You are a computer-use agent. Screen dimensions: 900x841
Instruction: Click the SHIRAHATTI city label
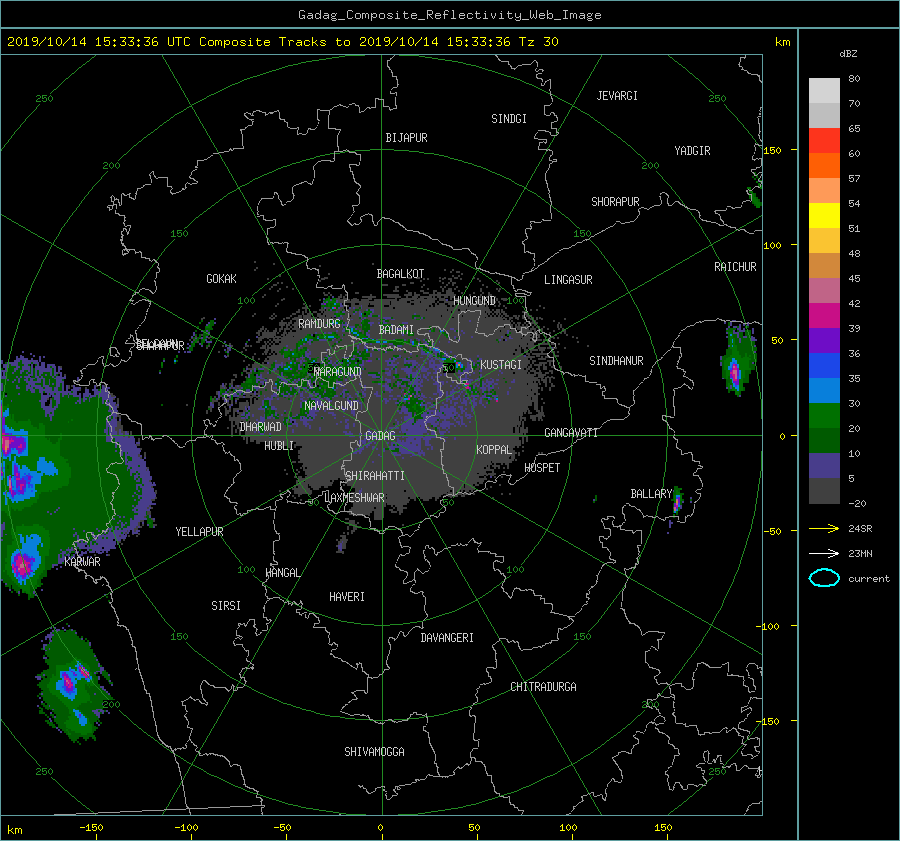pos(375,476)
